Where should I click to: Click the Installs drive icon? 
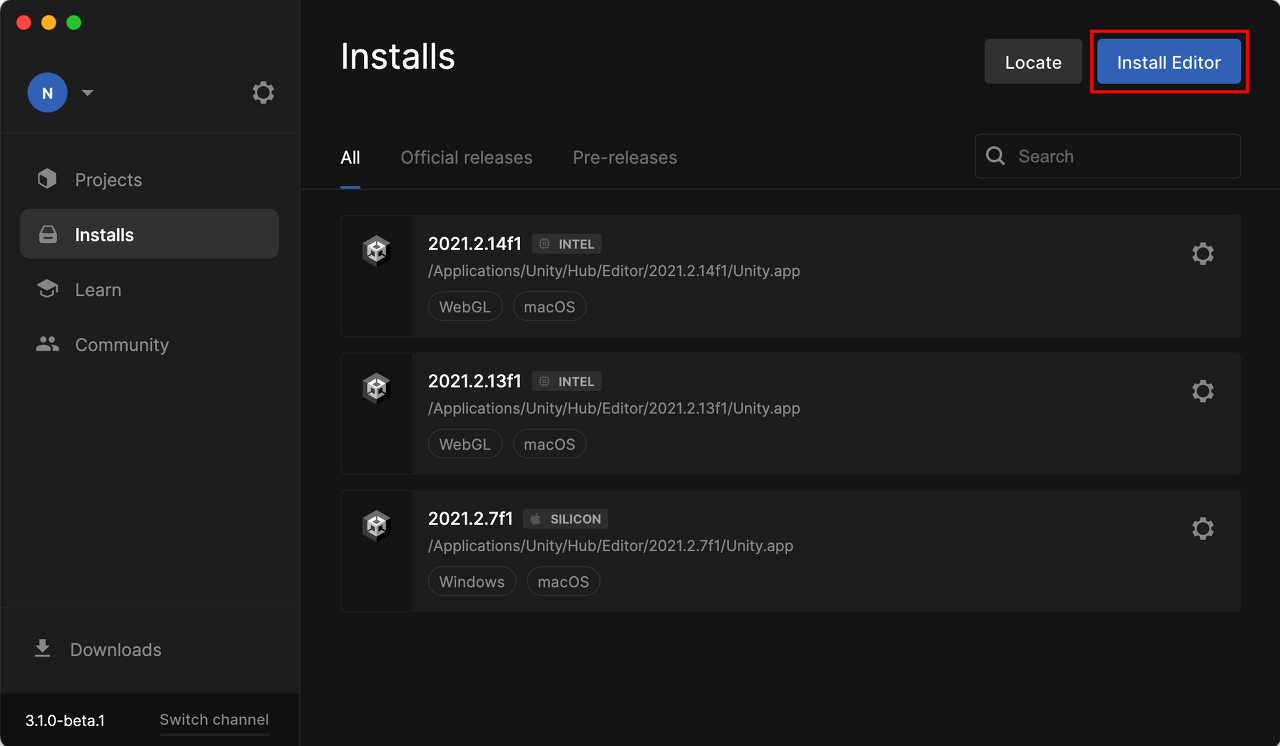pyautogui.click(x=47, y=235)
